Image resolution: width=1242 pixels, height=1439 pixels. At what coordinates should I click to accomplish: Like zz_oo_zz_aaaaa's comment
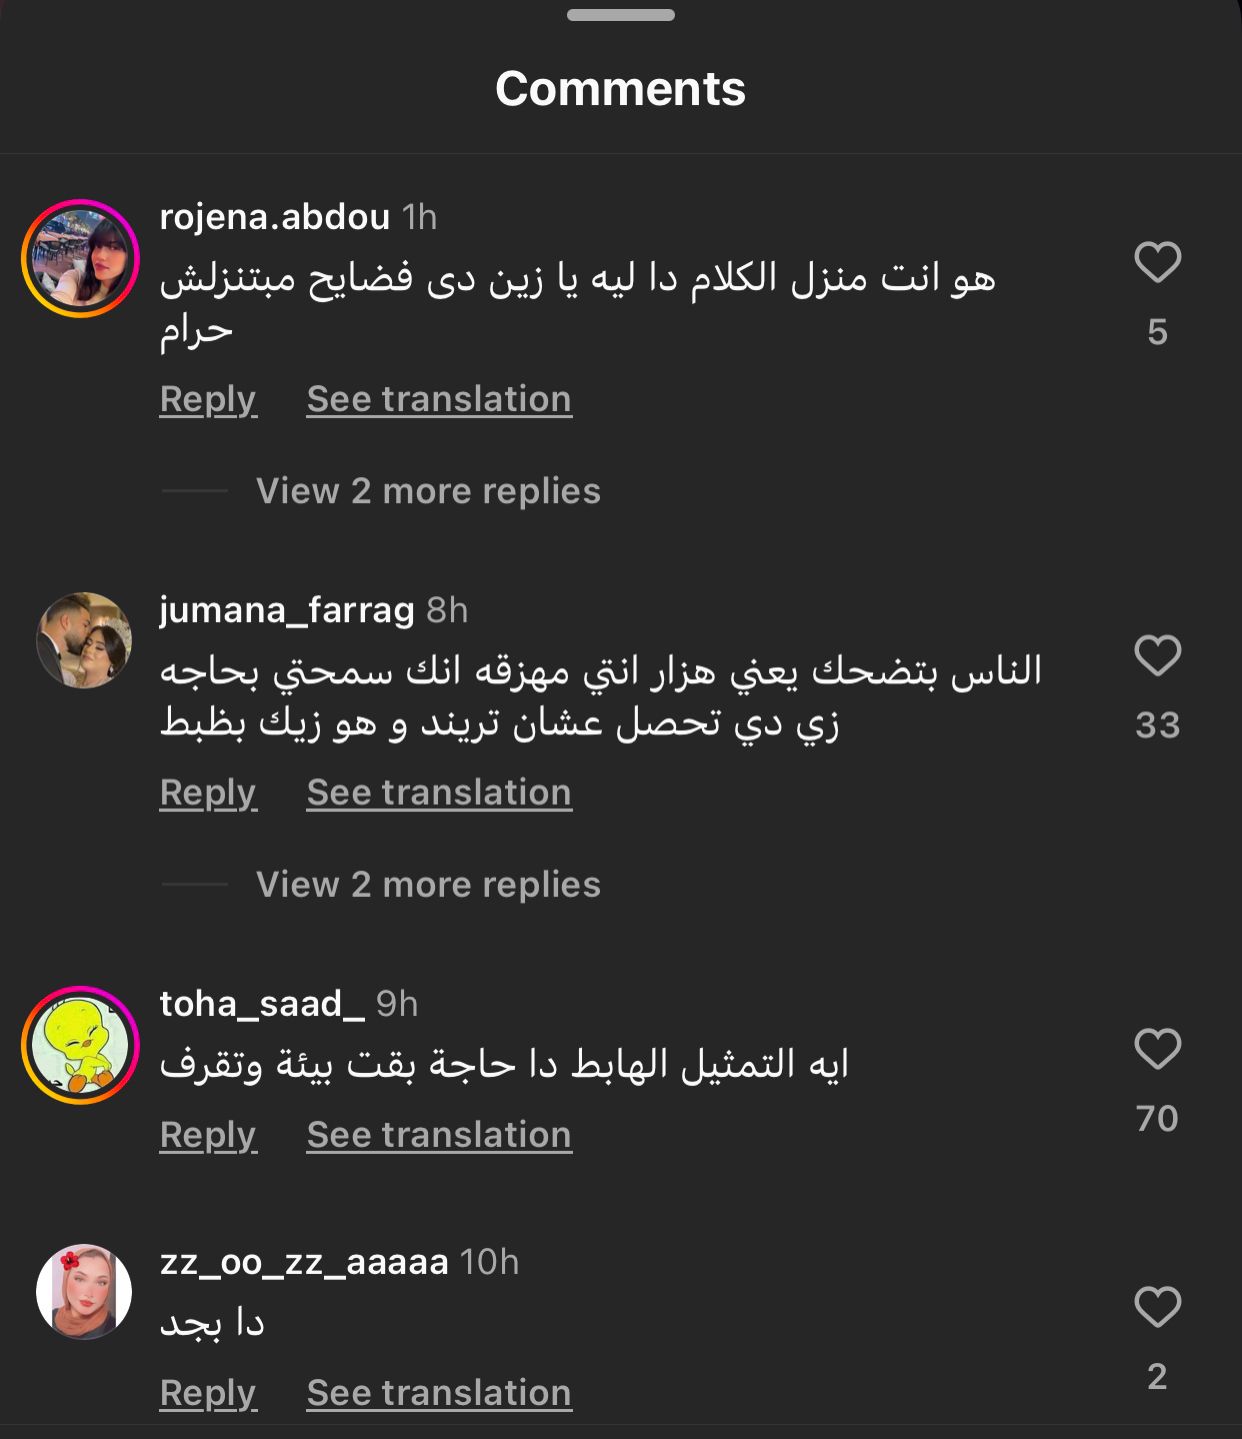pos(1158,1307)
